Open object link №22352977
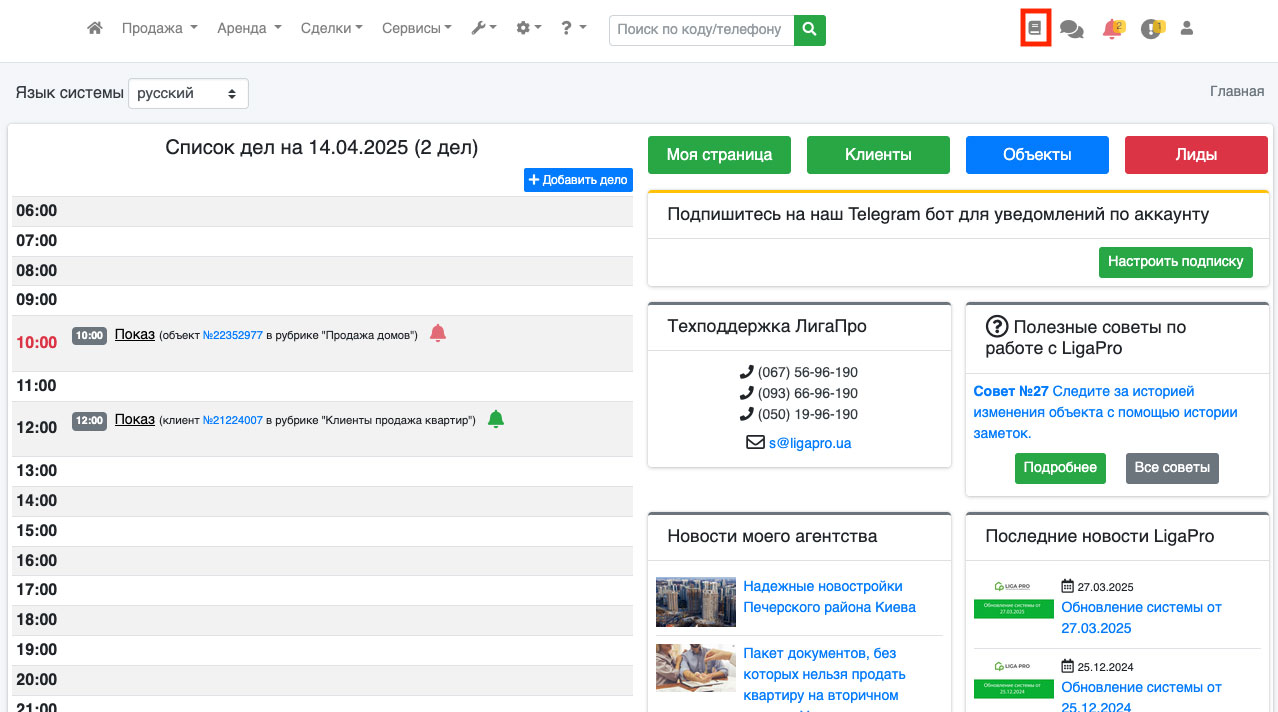 pos(232,336)
